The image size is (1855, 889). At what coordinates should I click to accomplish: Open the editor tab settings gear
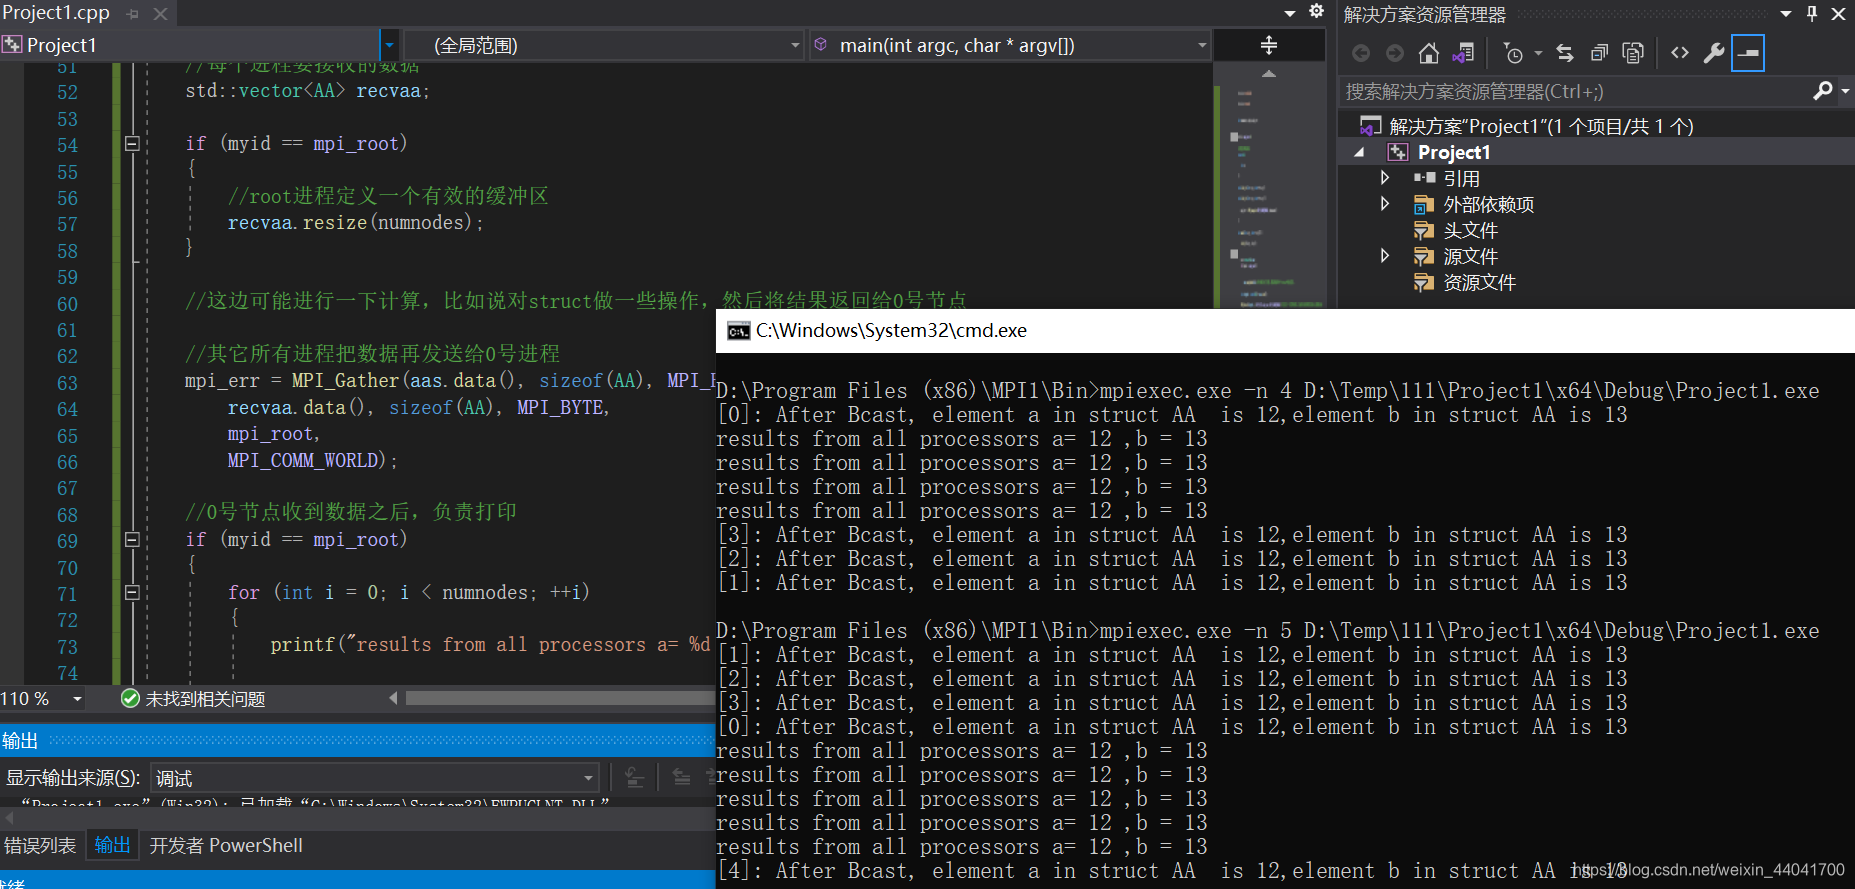coord(1317,11)
